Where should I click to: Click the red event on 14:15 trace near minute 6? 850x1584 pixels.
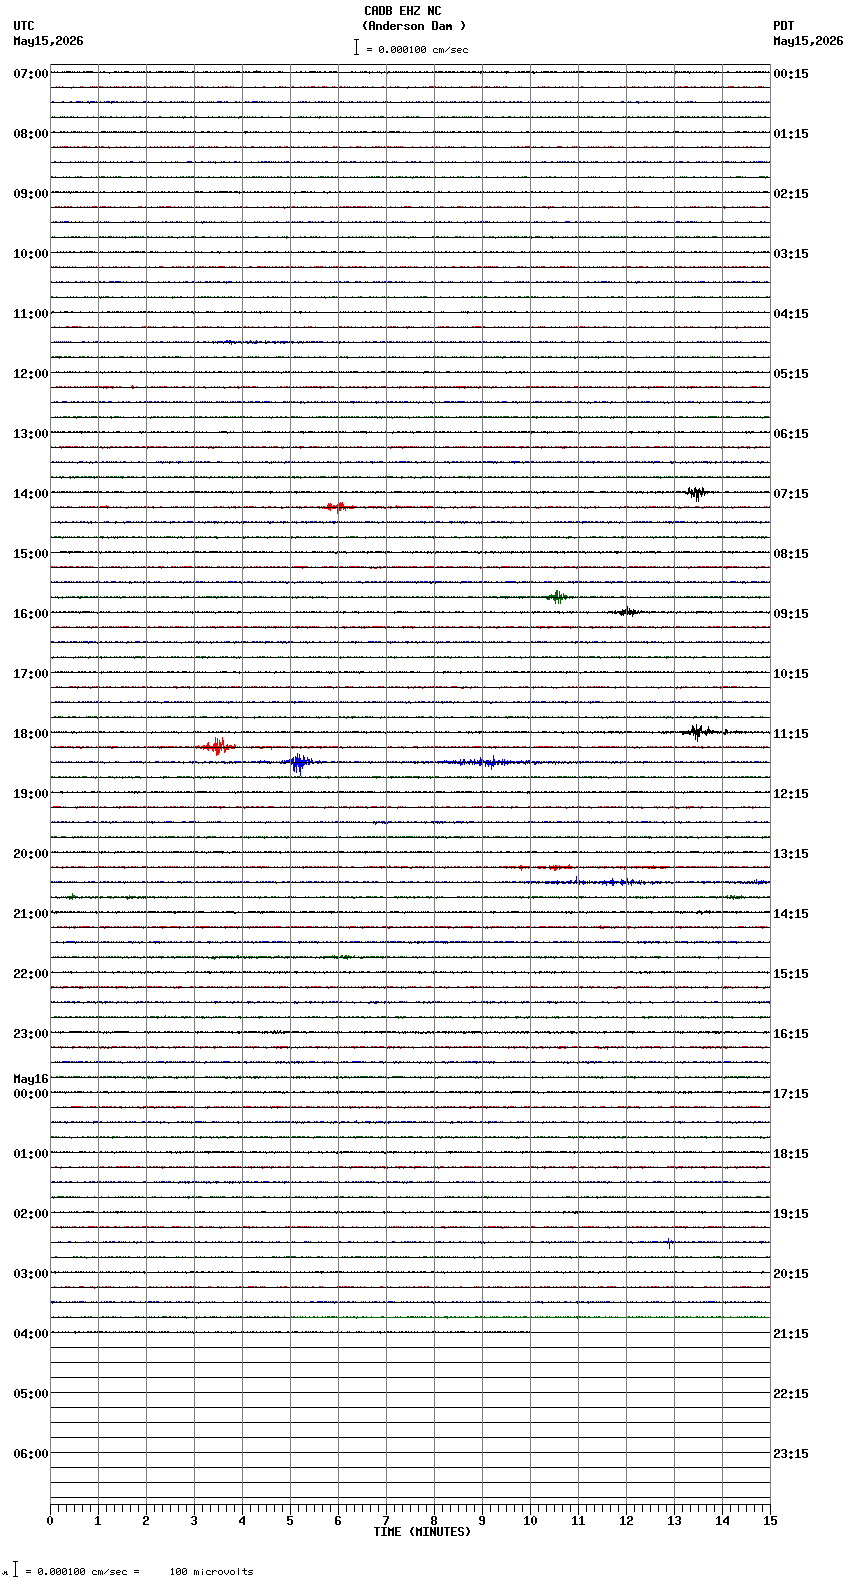338,507
